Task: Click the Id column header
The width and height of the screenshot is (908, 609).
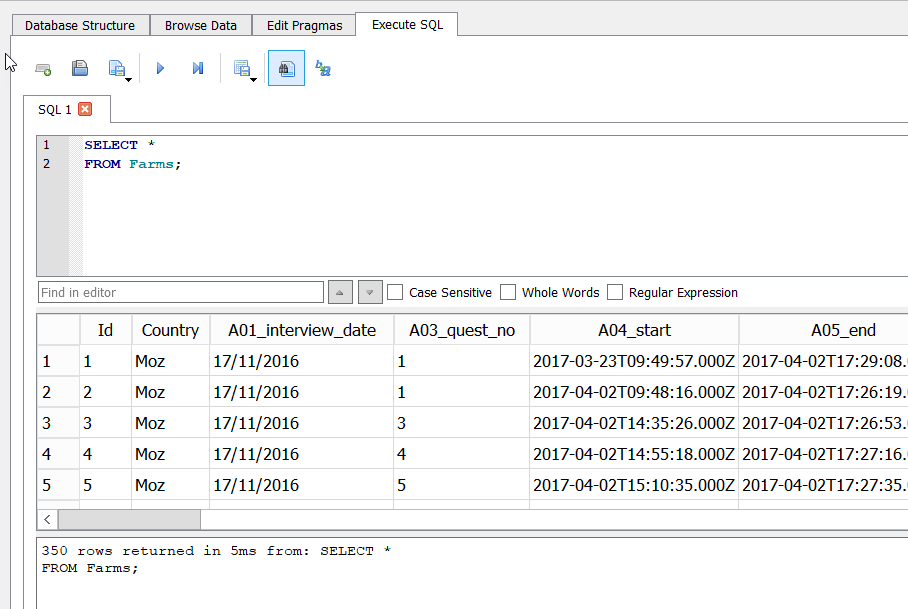Action: 105,330
